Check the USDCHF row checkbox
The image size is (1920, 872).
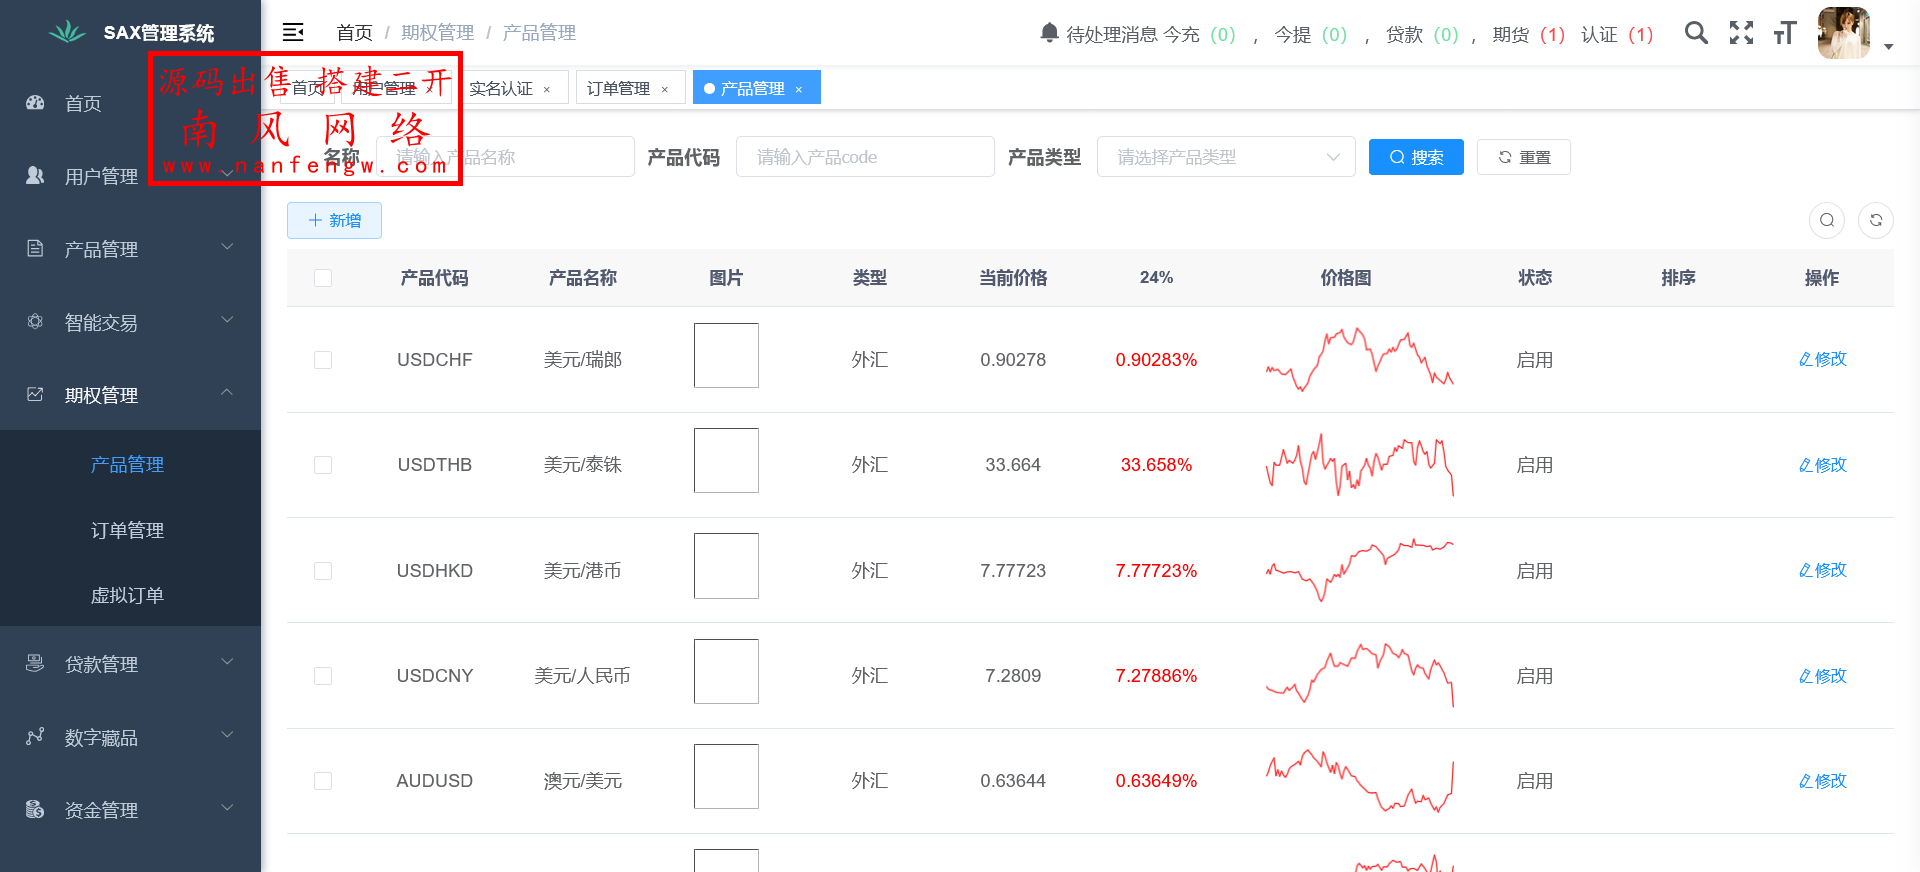click(x=323, y=360)
